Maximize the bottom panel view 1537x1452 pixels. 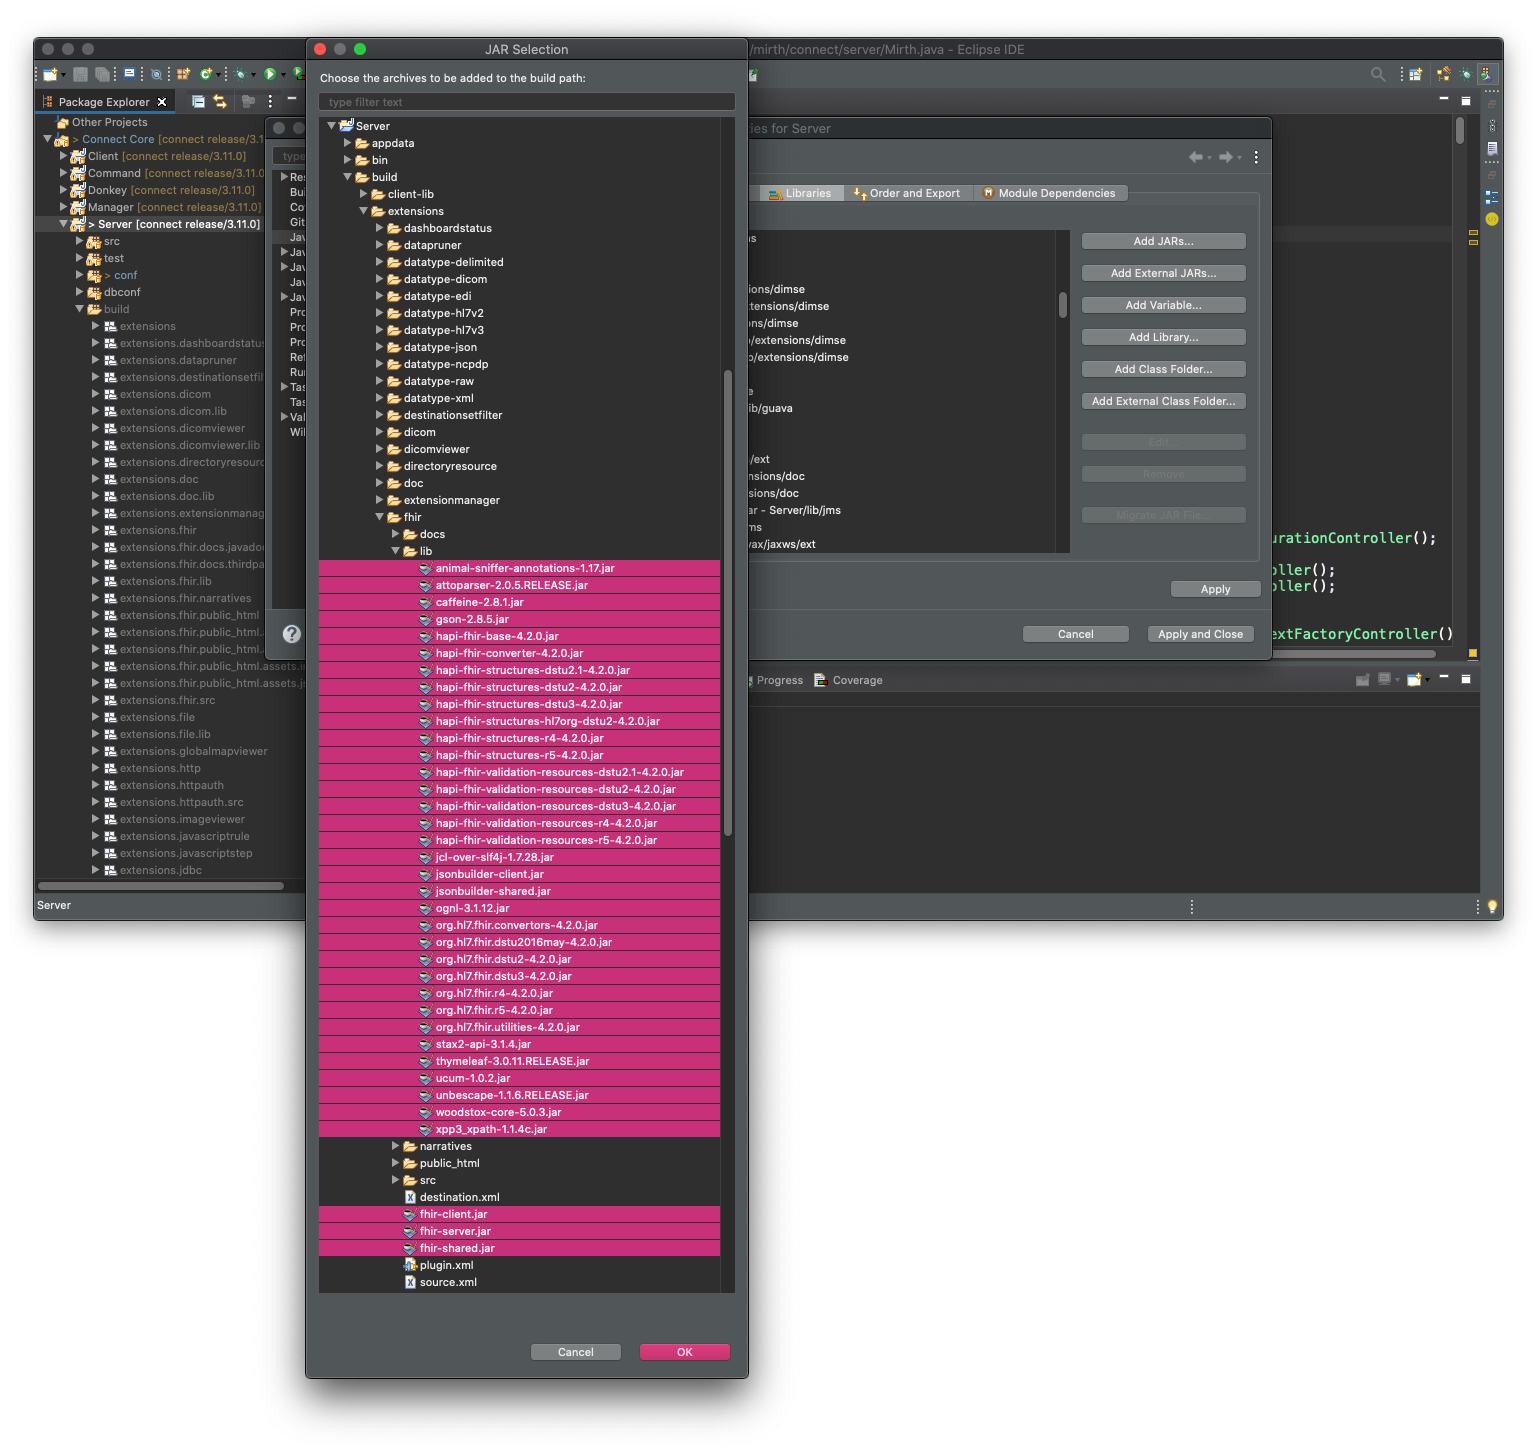[1466, 679]
